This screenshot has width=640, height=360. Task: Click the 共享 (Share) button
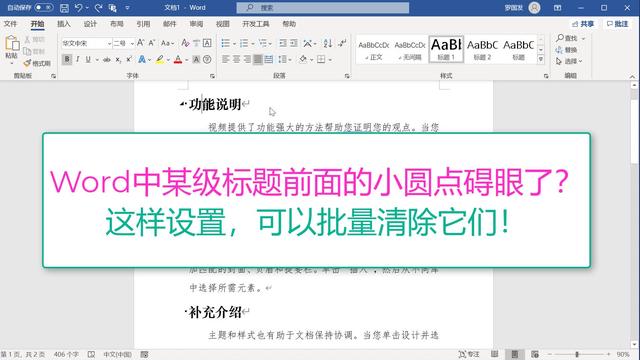point(583,24)
